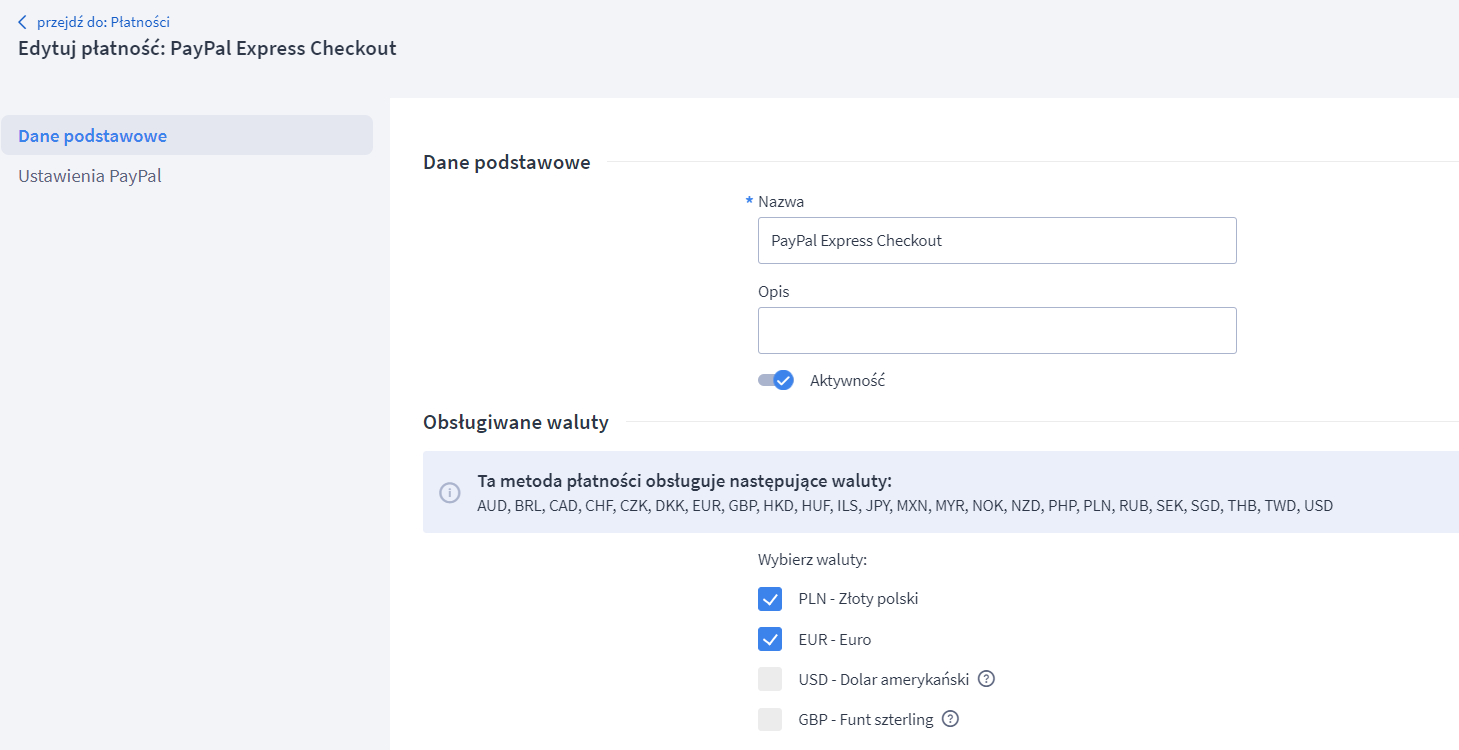This screenshot has height=750, width=1459.
Task: Uncheck the PLN - Złoty polski checkbox
Action: [x=770, y=599]
